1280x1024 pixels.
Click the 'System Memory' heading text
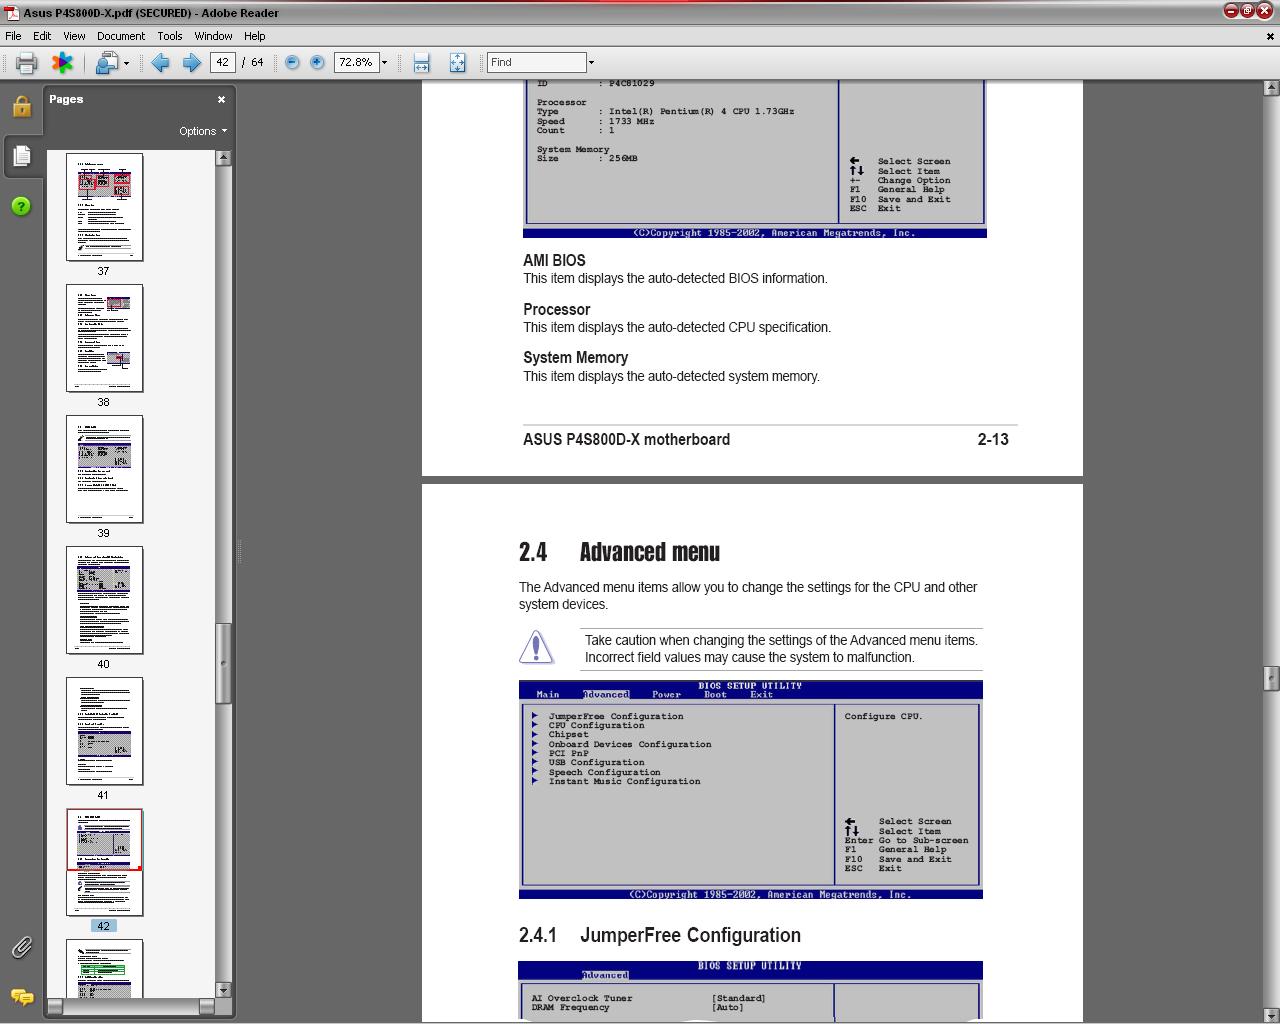[x=576, y=357]
